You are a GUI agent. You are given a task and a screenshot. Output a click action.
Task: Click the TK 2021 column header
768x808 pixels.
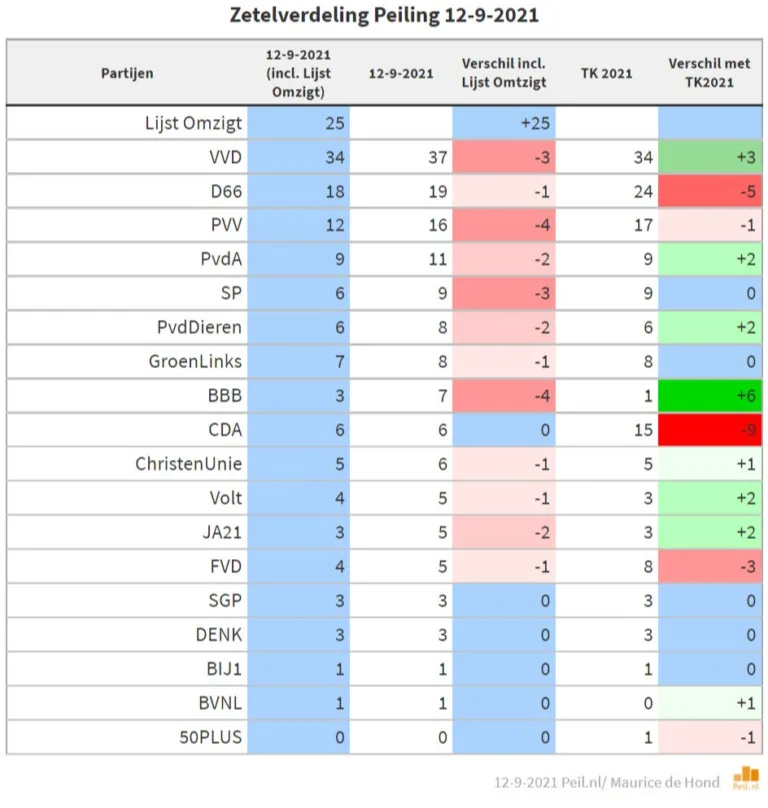[x=606, y=73]
